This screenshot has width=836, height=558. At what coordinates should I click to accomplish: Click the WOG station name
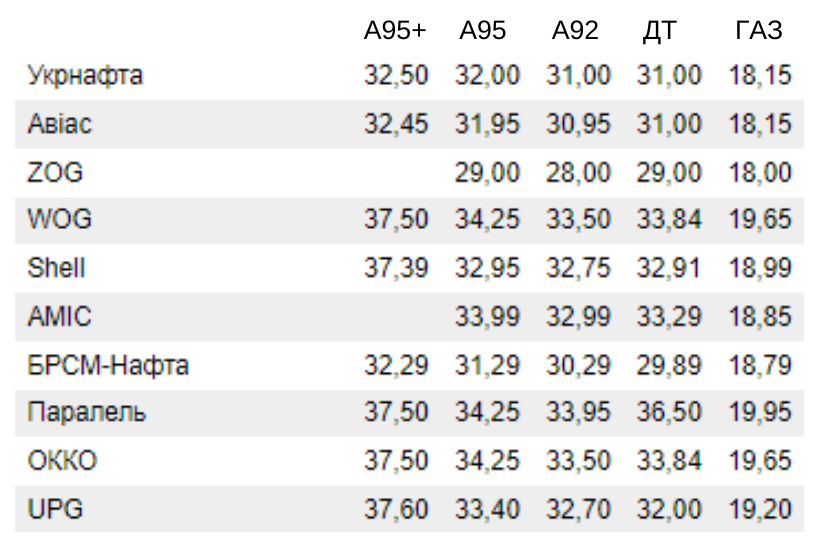(x=59, y=219)
